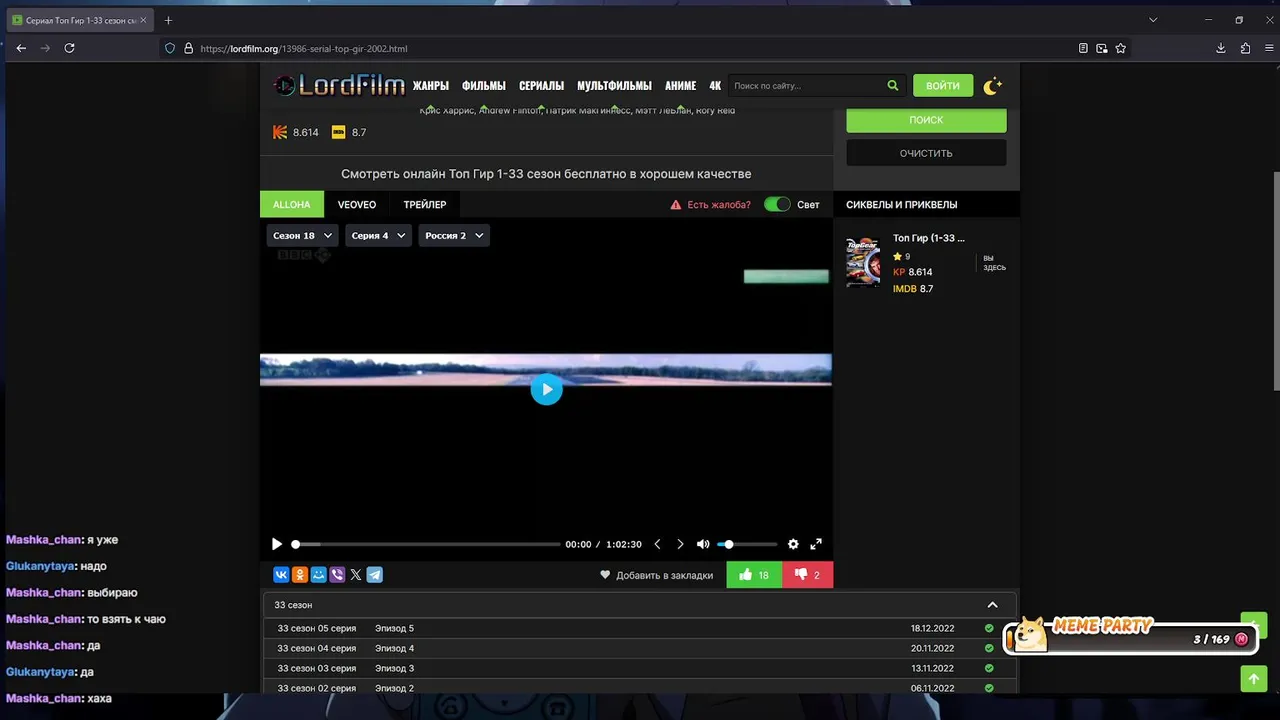
Task: Open the ТРЕЙЛЕР tab
Action: (x=425, y=204)
